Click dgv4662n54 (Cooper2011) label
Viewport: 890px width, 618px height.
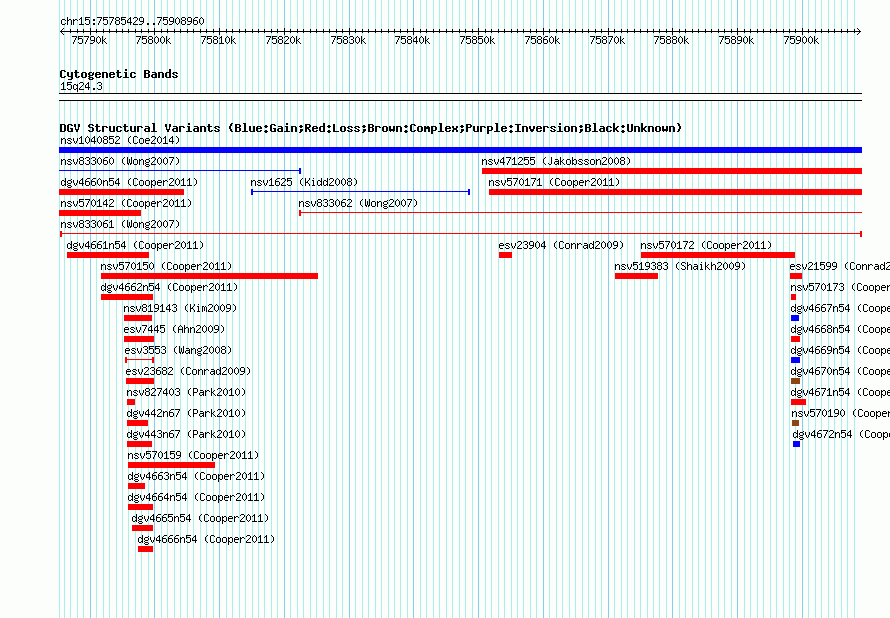pyautogui.click(x=169, y=287)
